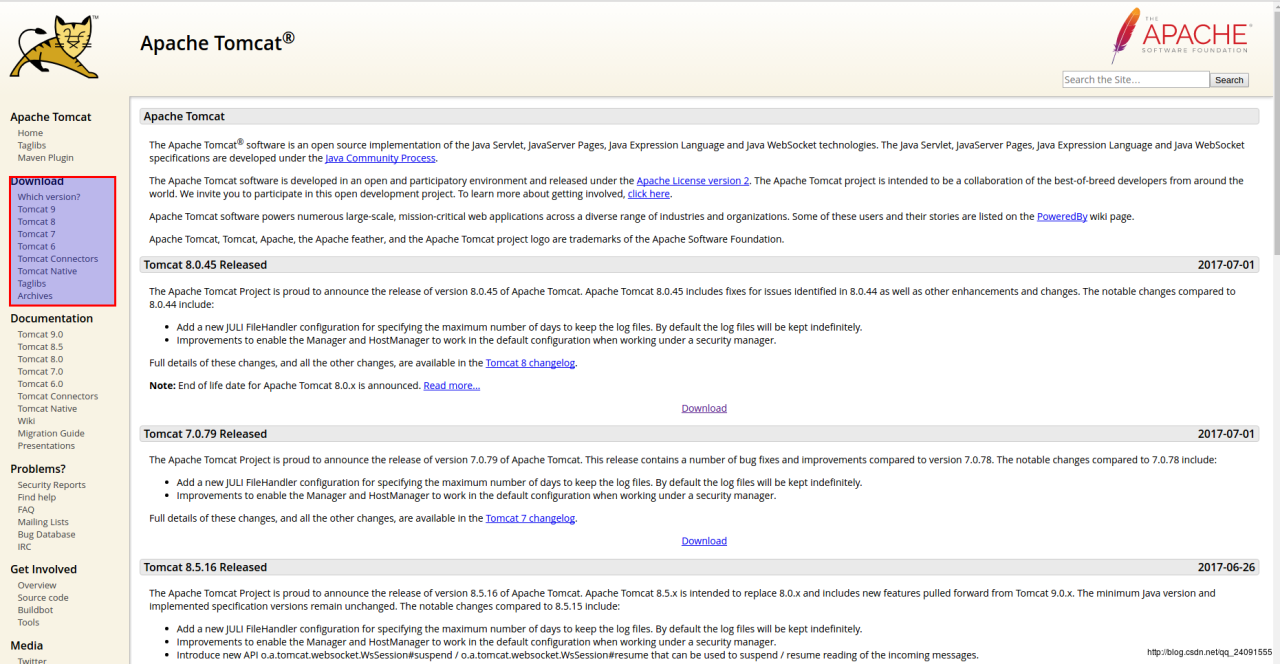
Task: Open the Home sidebar link
Action: coord(30,133)
